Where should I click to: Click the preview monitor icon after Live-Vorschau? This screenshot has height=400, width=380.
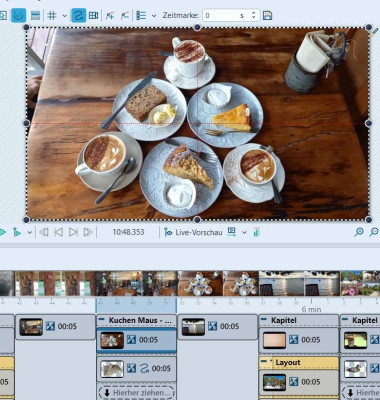[231, 232]
